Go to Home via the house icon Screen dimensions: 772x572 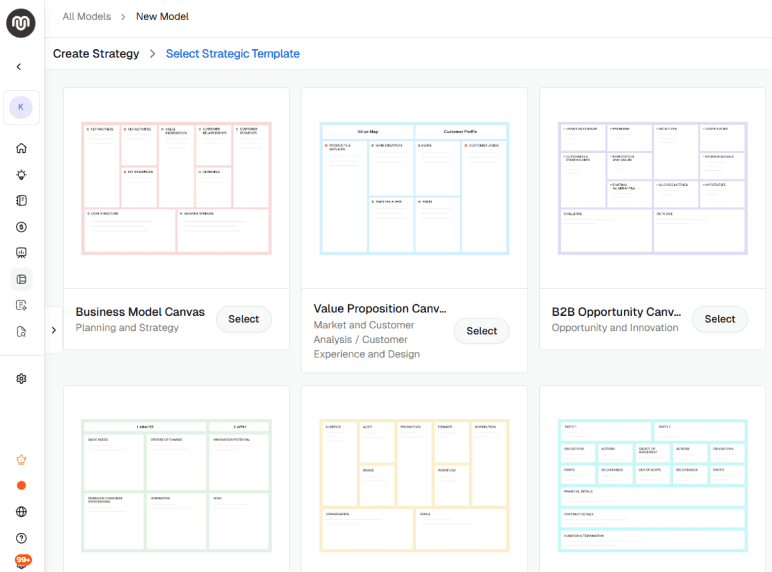21,148
